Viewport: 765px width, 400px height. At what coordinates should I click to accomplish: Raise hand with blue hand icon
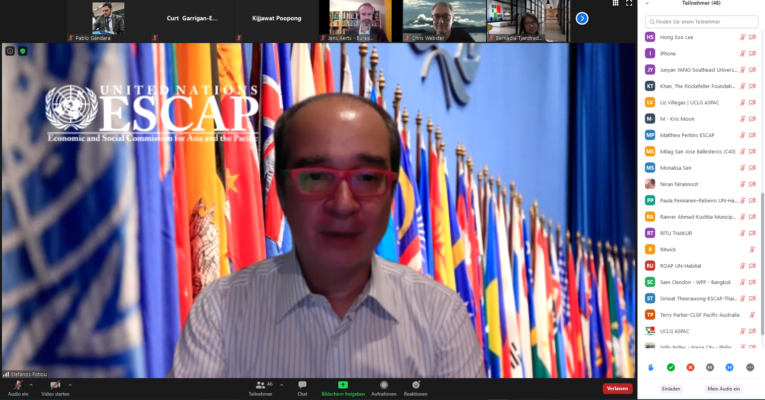pyautogui.click(x=651, y=367)
